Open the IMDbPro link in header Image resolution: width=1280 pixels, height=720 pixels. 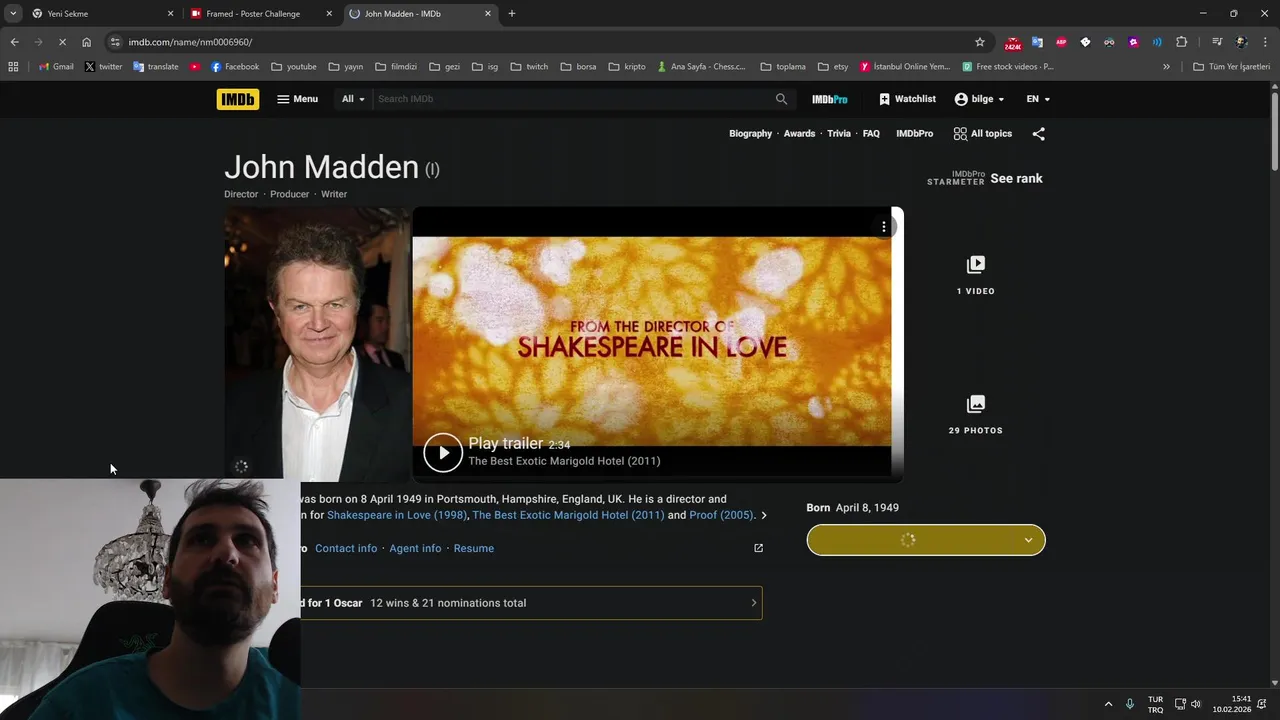tap(829, 99)
